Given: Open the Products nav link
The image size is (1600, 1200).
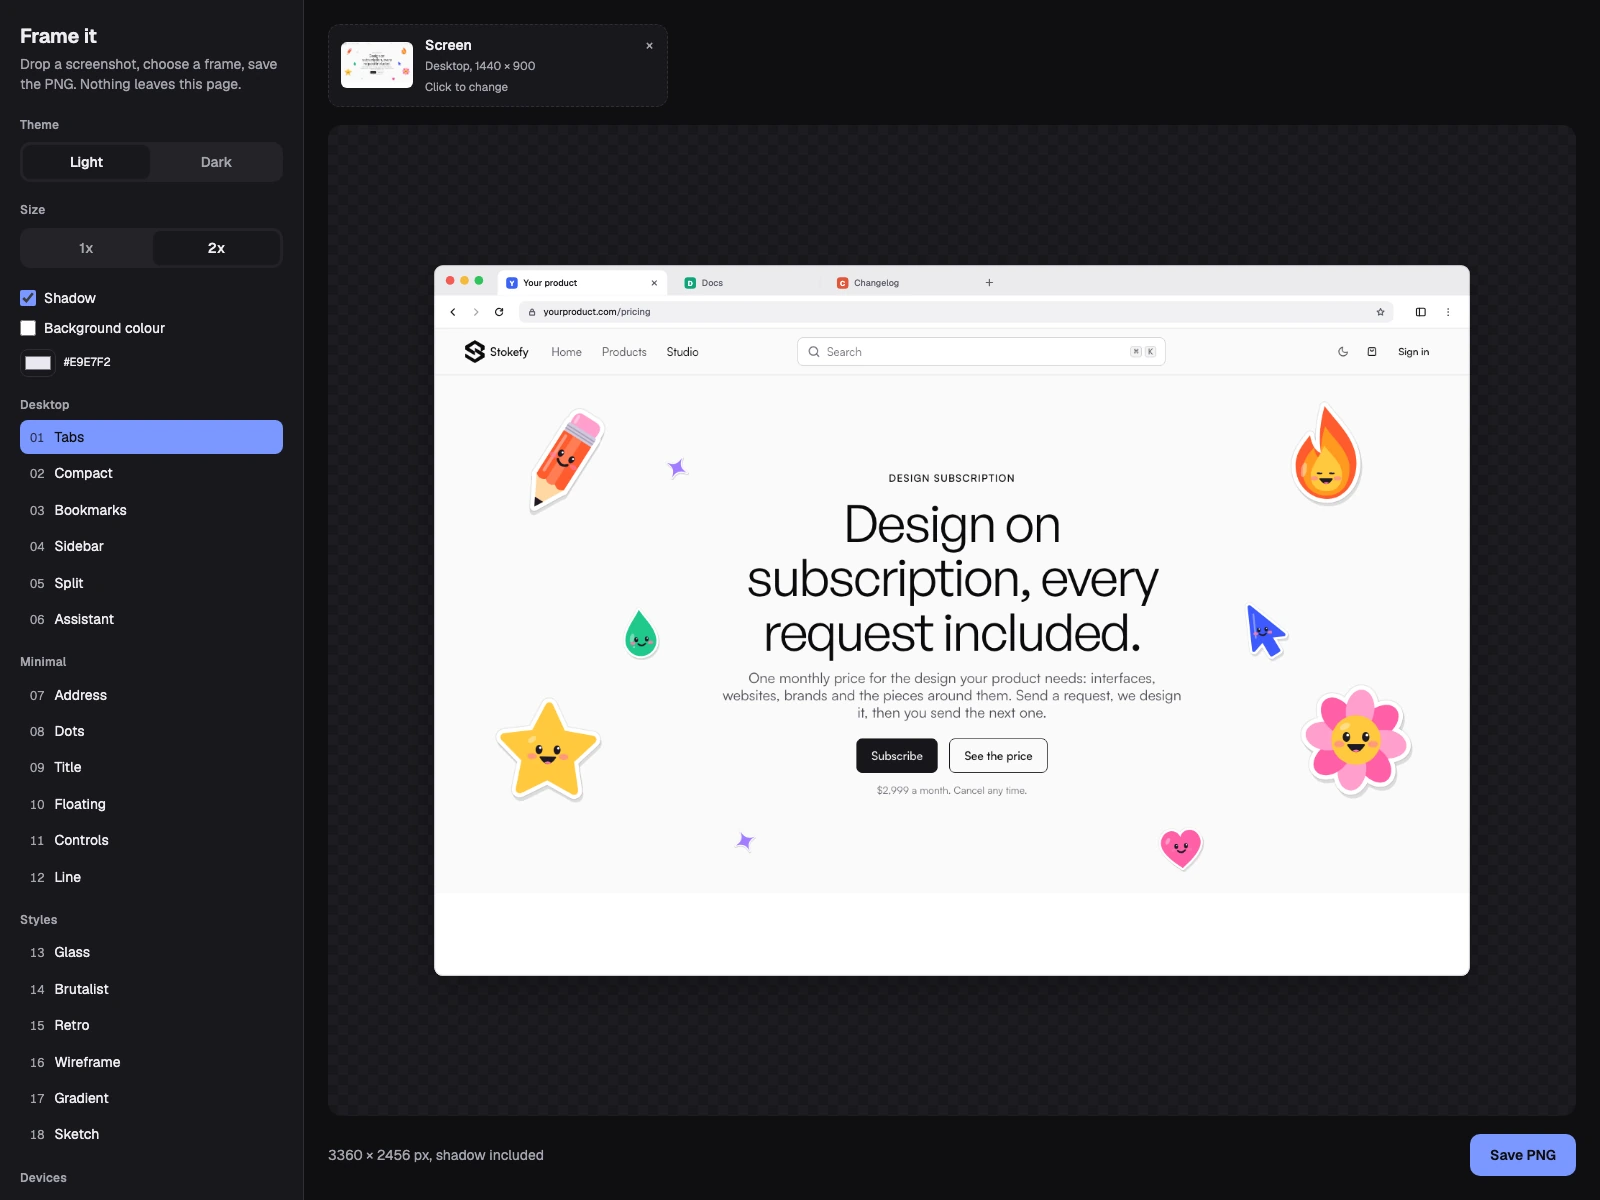Looking at the screenshot, I should [624, 352].
